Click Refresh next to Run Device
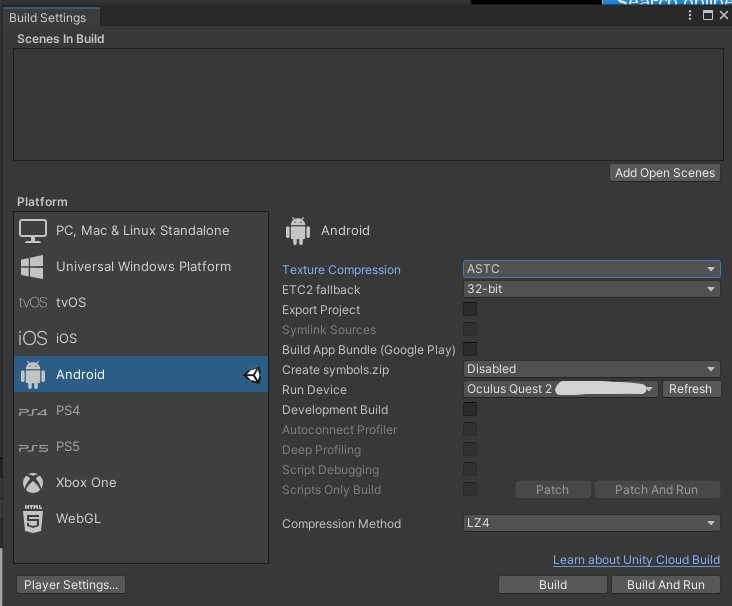The image size is (732, 606). [x=690, y=389]
